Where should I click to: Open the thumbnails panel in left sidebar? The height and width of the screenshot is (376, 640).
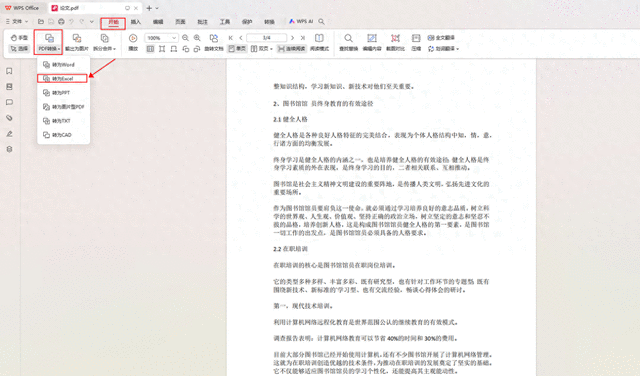9,87
